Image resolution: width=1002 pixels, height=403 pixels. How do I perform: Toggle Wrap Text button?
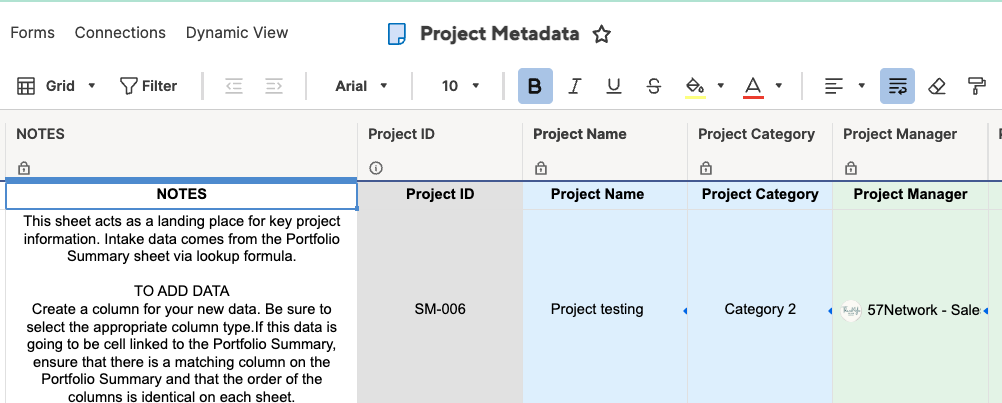click(x=897, y=86)
